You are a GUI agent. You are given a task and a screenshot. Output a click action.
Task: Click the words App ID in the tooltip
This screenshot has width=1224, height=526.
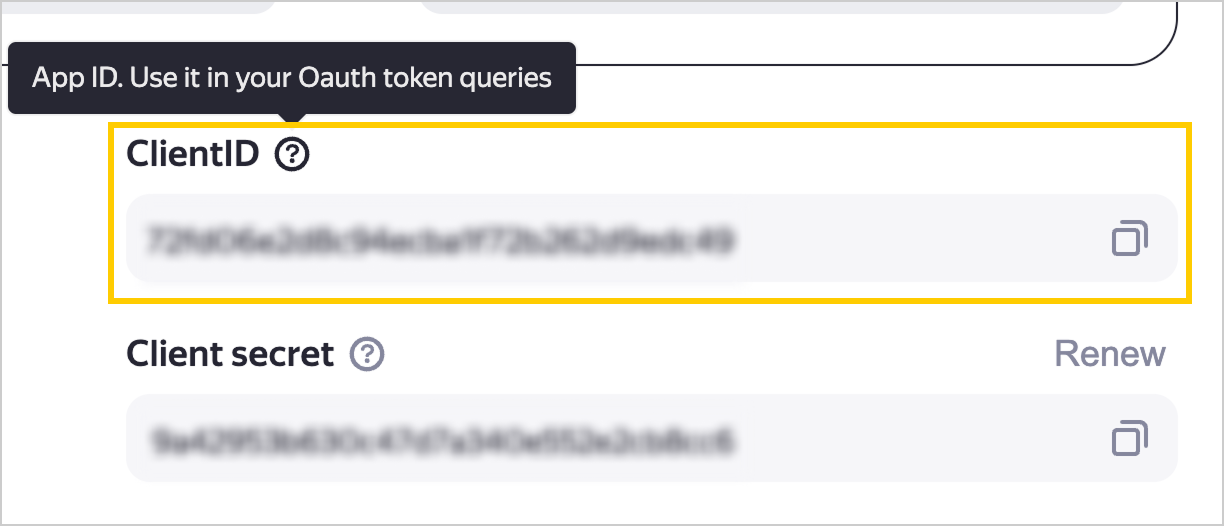tap(75, 78)
